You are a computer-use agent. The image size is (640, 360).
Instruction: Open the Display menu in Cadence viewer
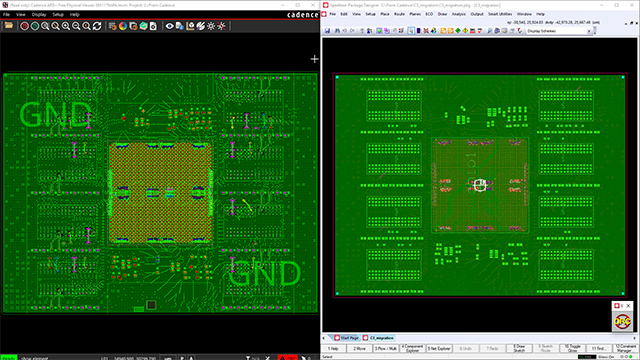point(39,14)
